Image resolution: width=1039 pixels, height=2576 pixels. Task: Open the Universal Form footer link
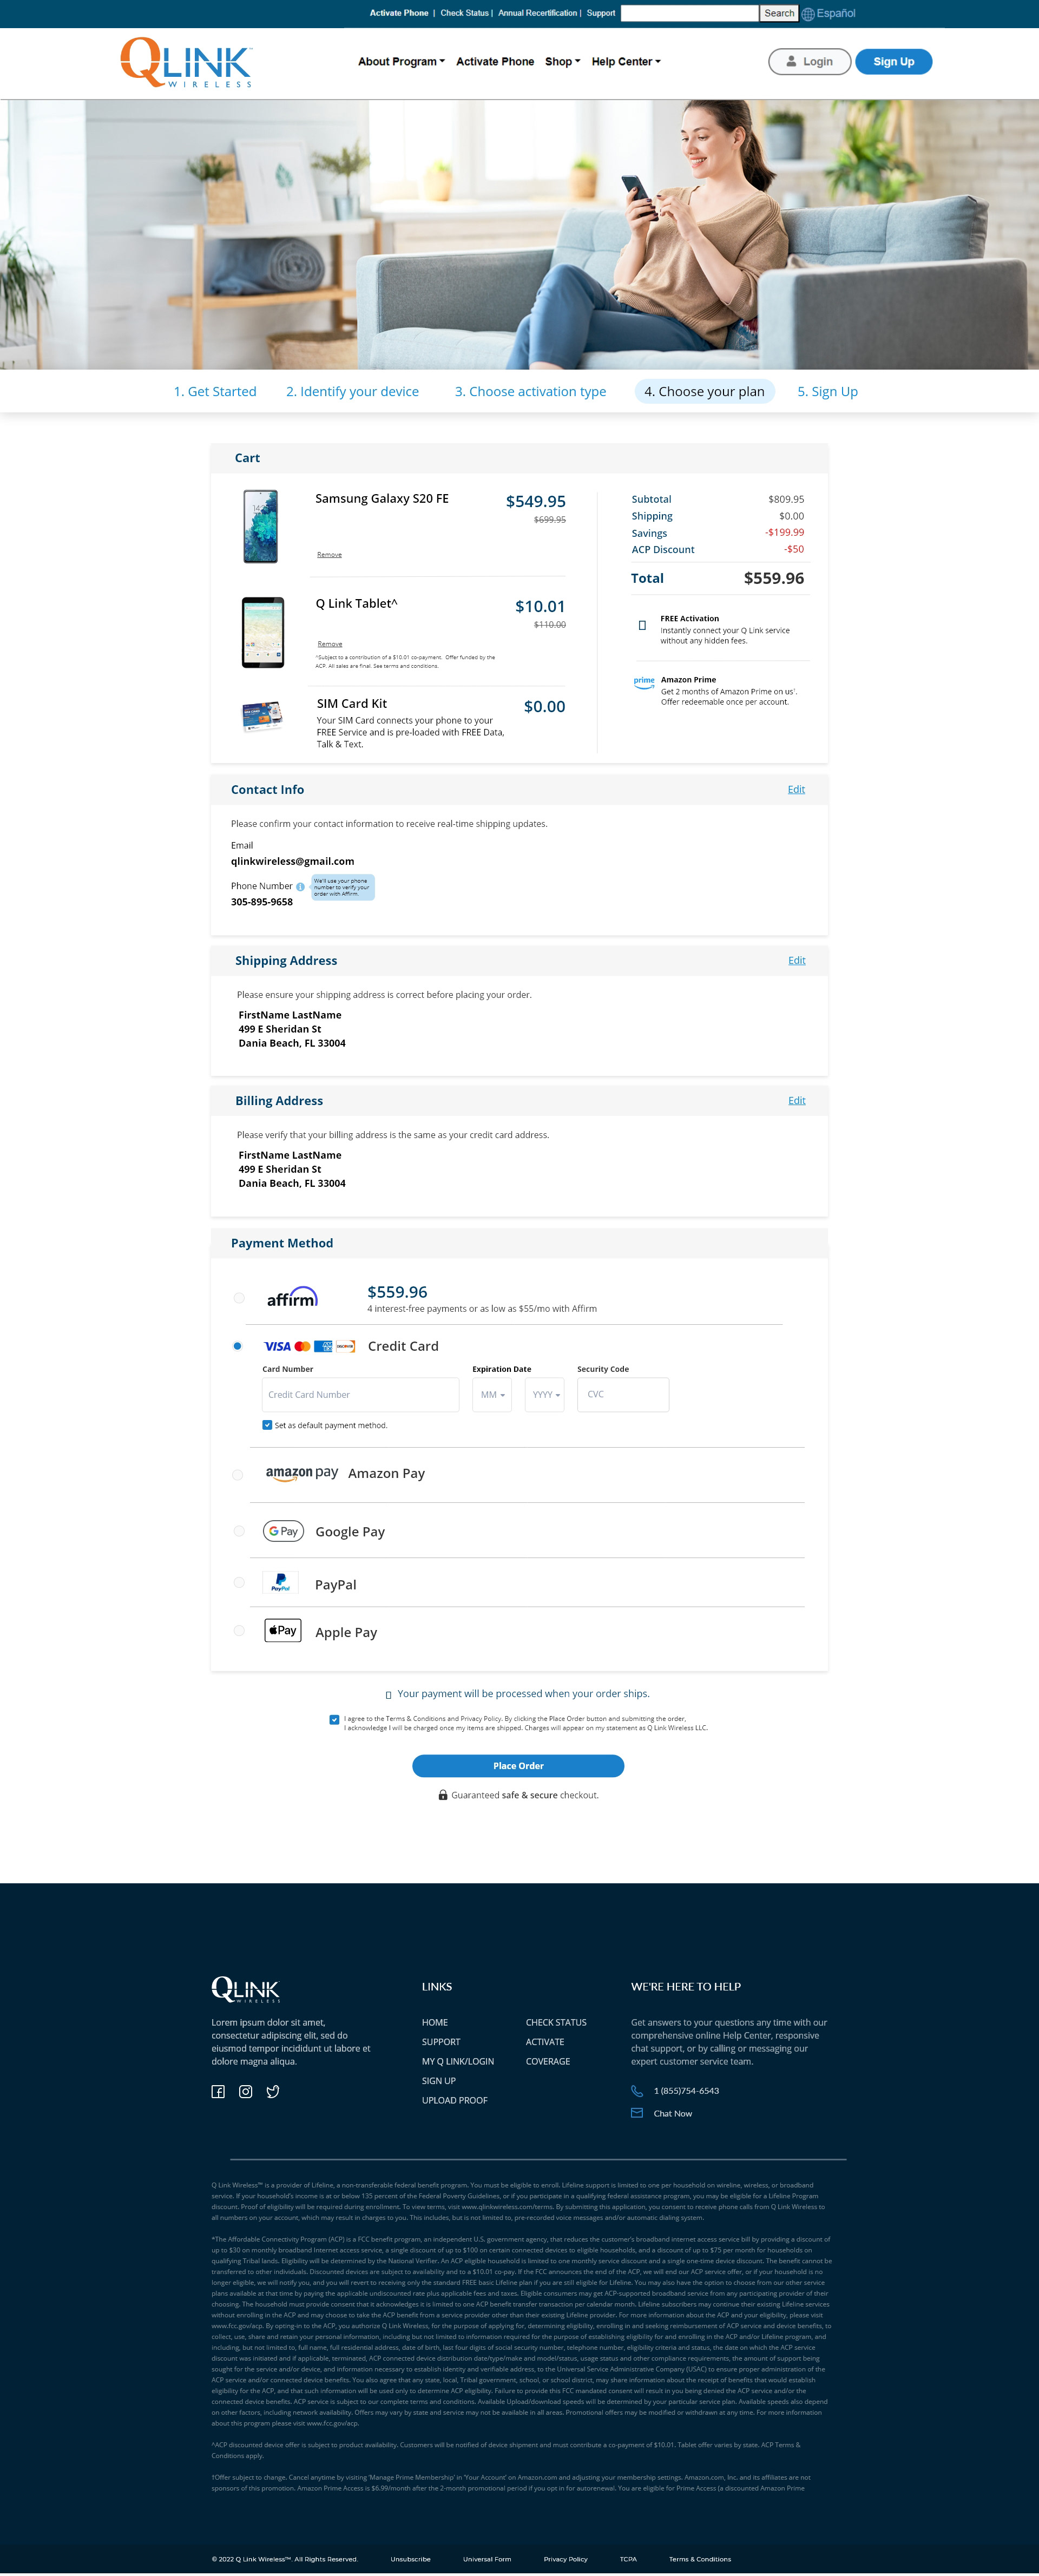click(x=487, y=2559)
